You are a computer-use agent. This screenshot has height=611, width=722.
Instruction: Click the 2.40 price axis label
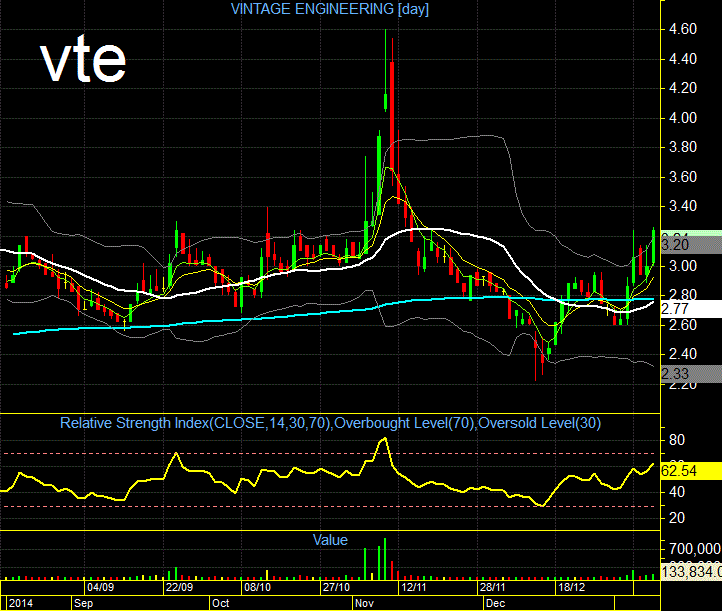[682, 354]
